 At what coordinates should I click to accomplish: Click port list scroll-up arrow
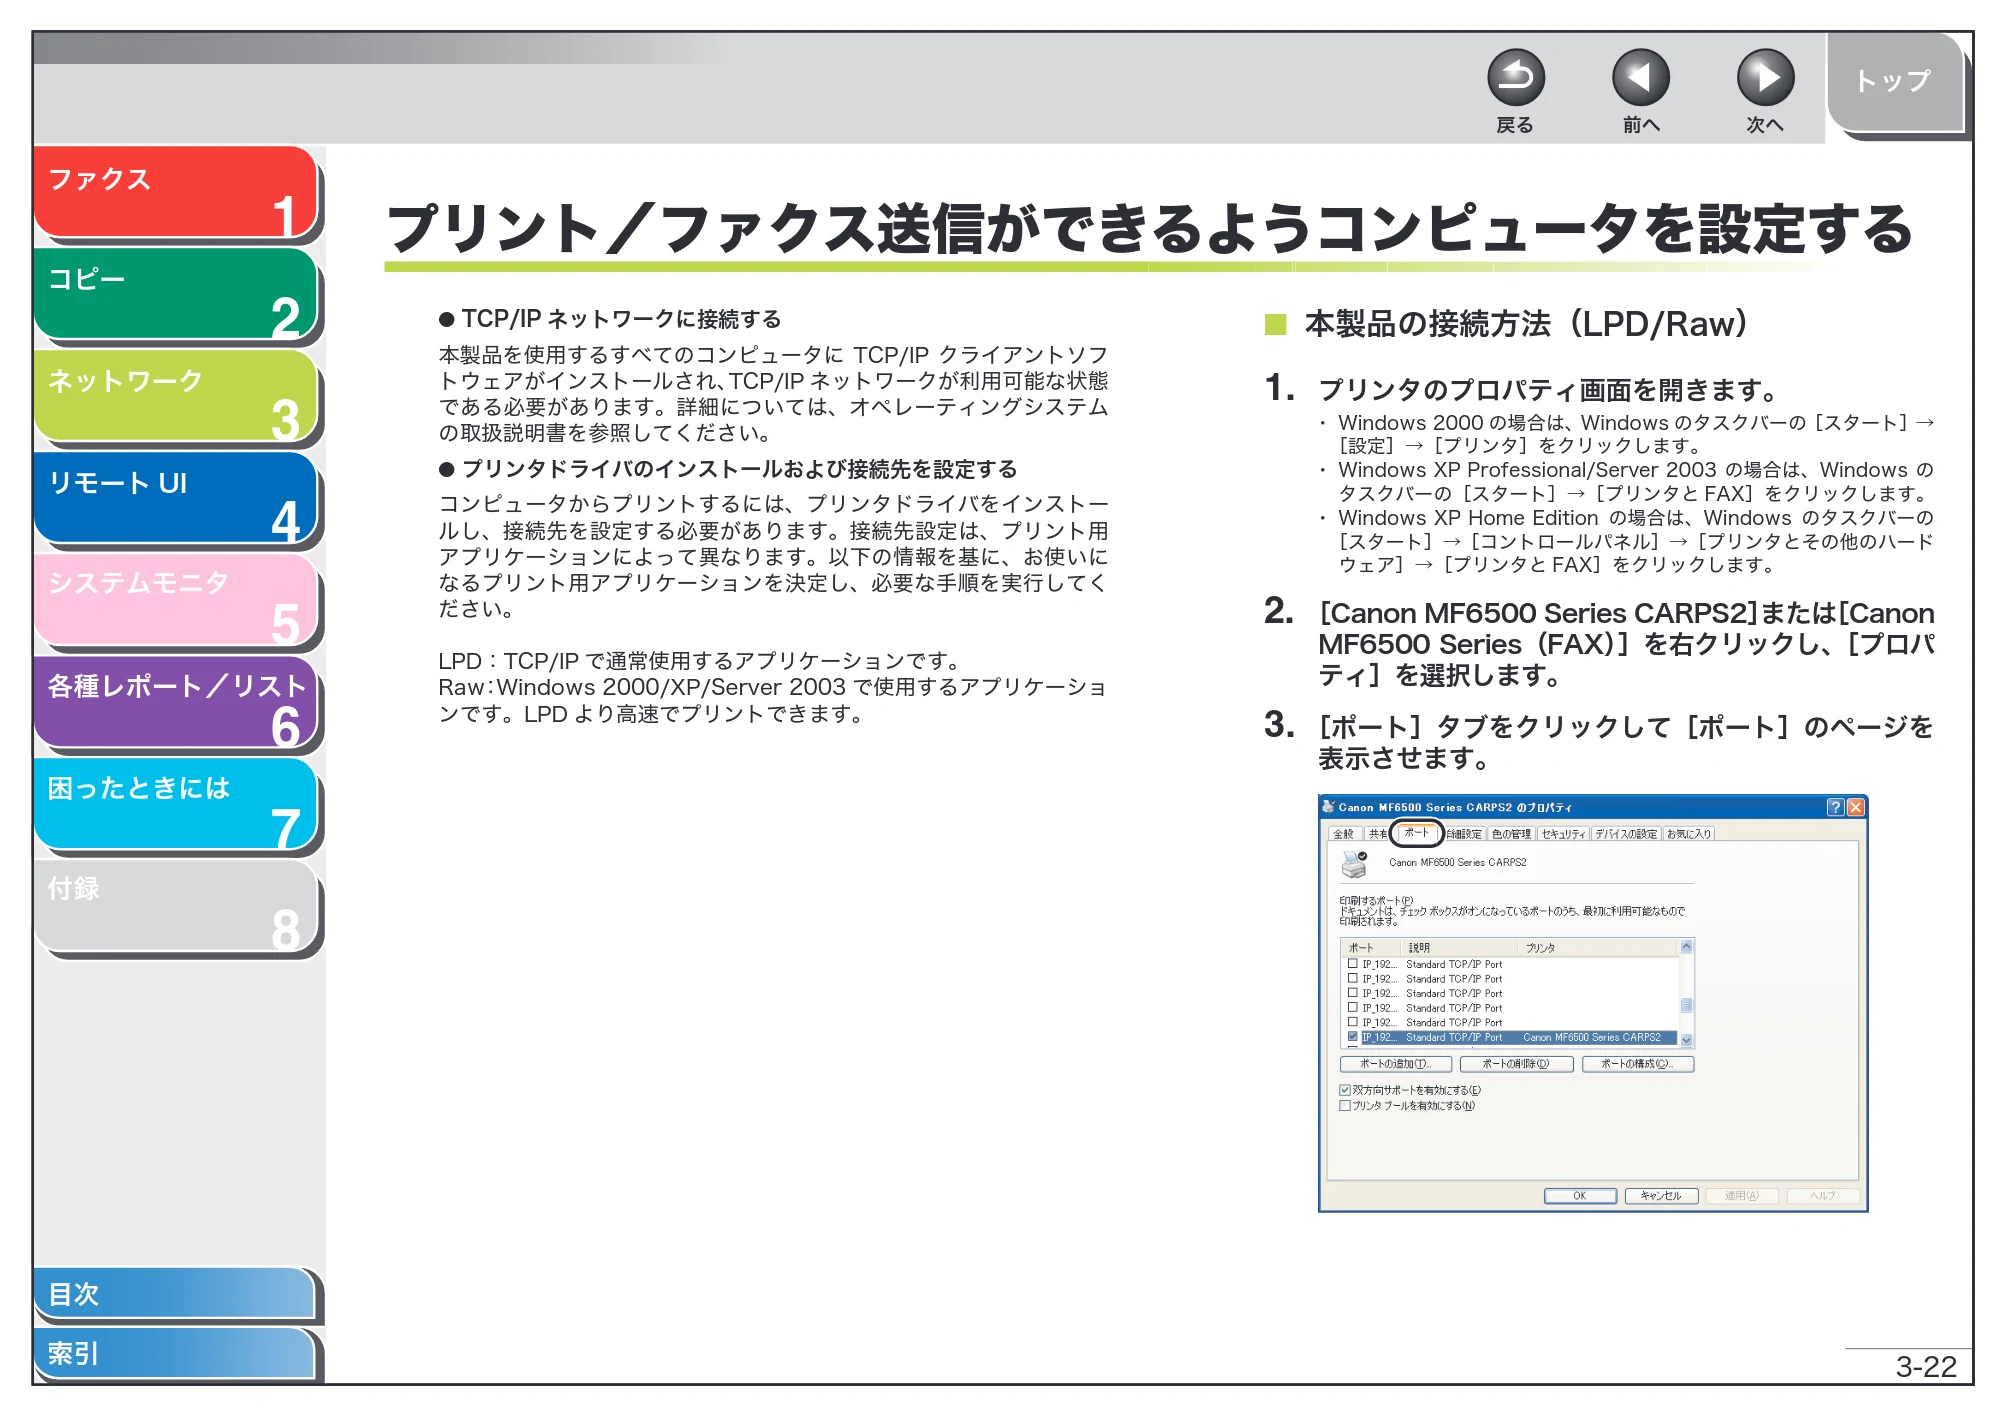click(x=1686, y=946)
